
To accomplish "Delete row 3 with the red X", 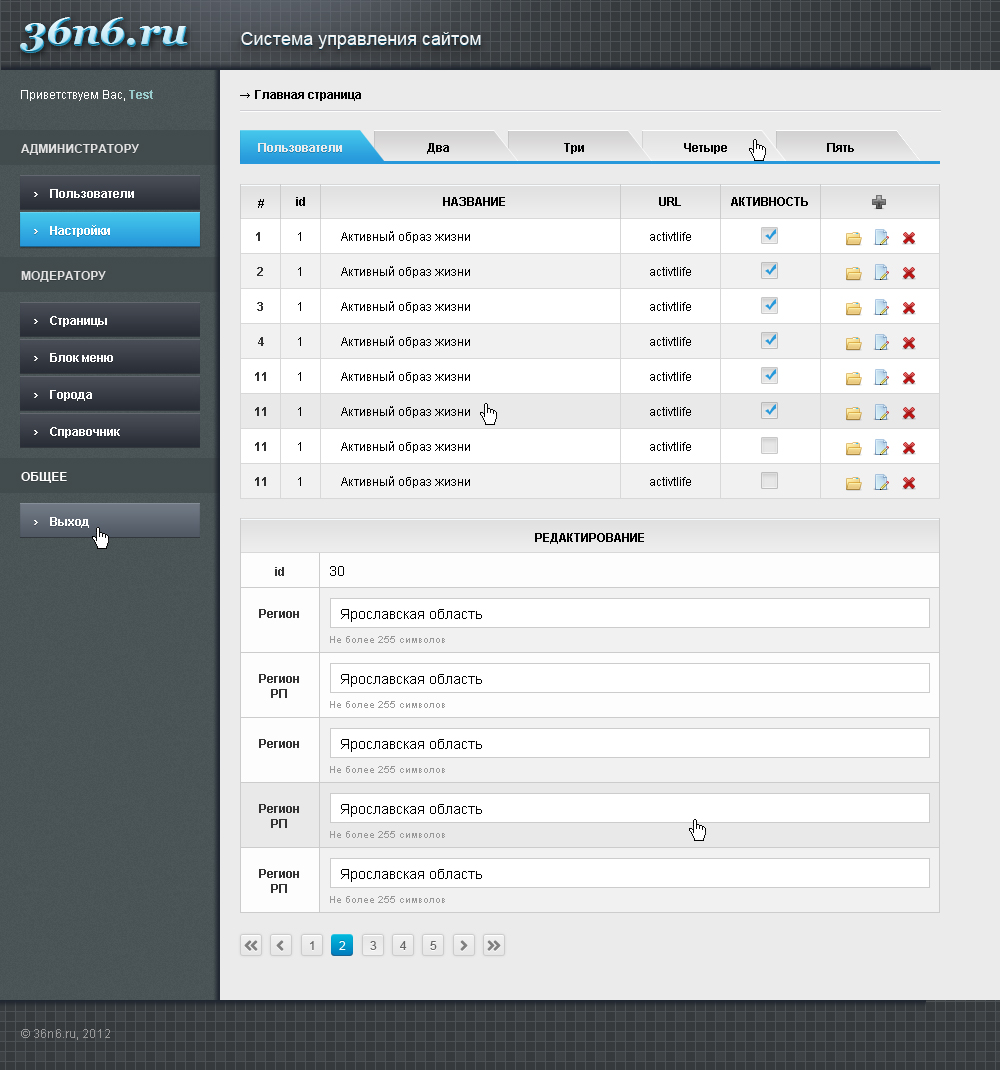I will point(909,308).
